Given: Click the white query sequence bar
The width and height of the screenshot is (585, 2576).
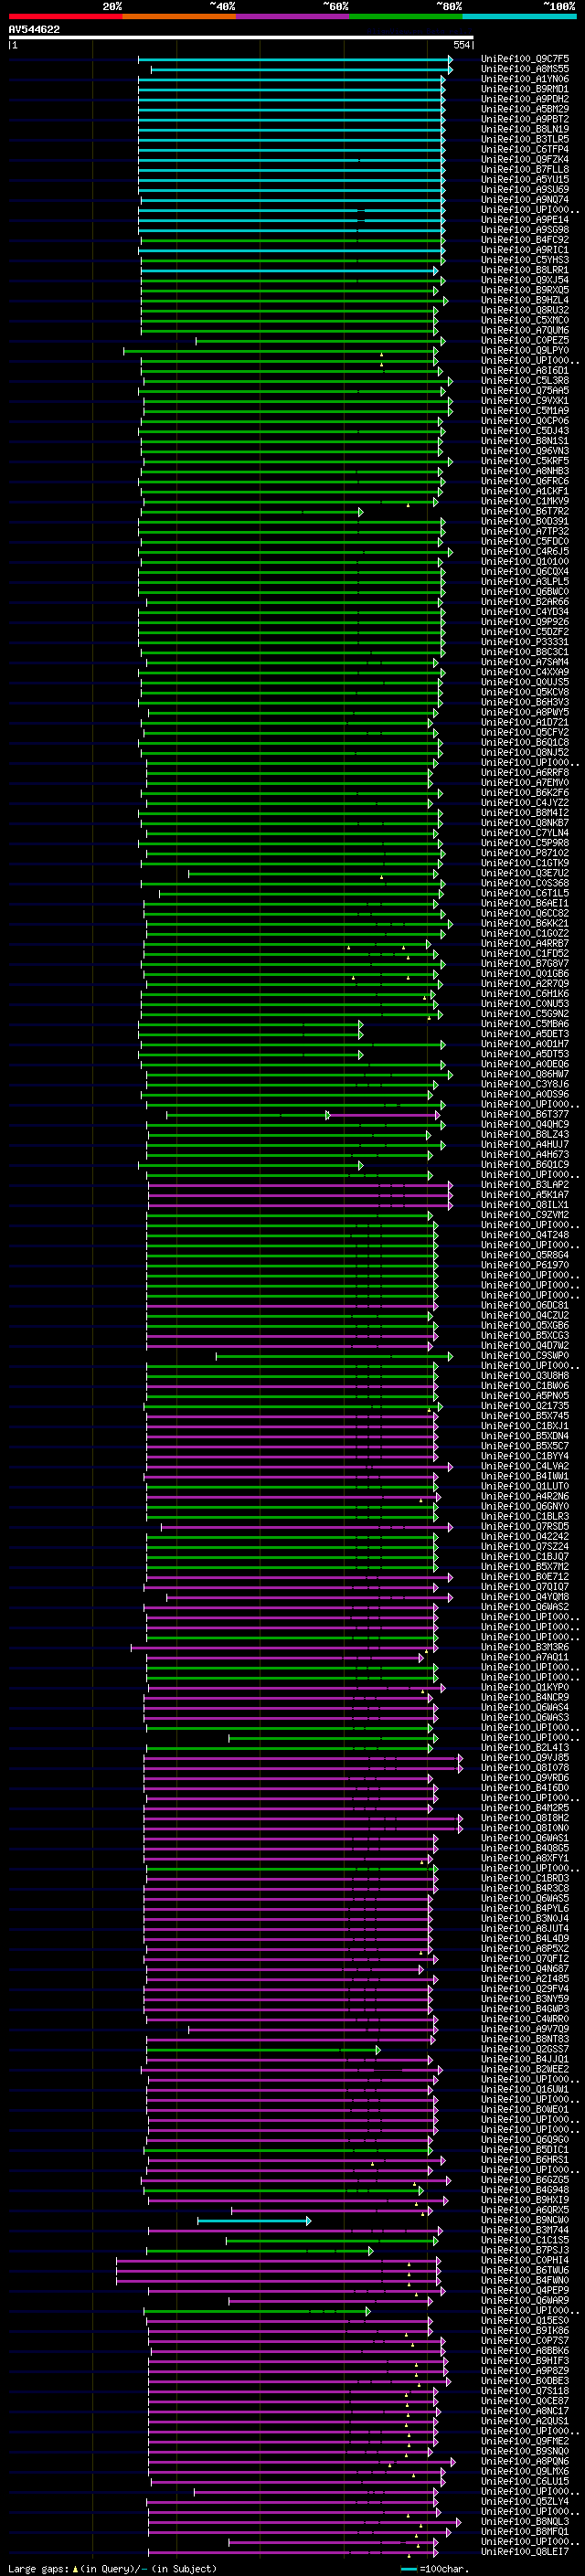Looking at the screenshot, I should point(241,37).
